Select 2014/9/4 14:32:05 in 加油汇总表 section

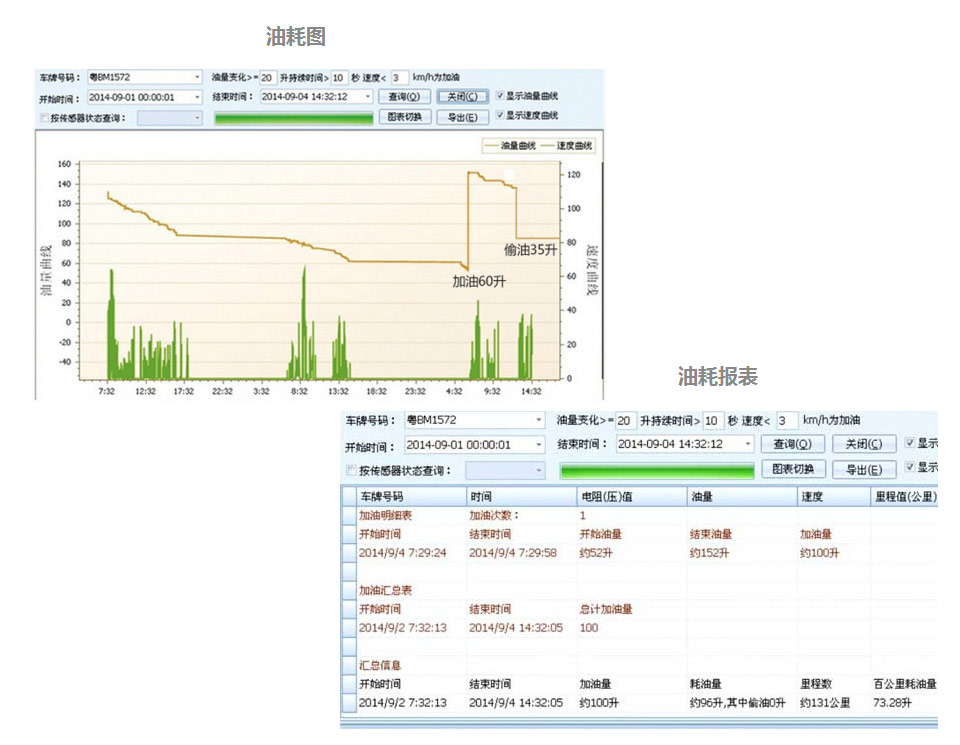pyautogui.click(x=516, y=627)
